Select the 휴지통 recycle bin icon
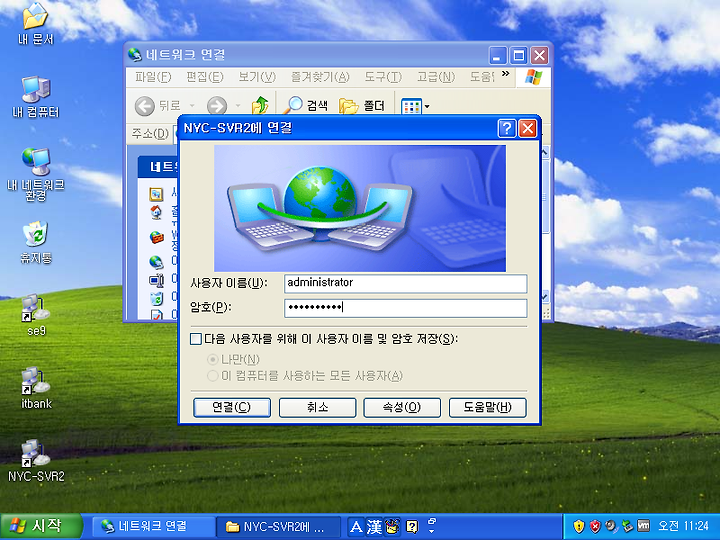Viewport: 720px width, 540px height. point(36,242)
